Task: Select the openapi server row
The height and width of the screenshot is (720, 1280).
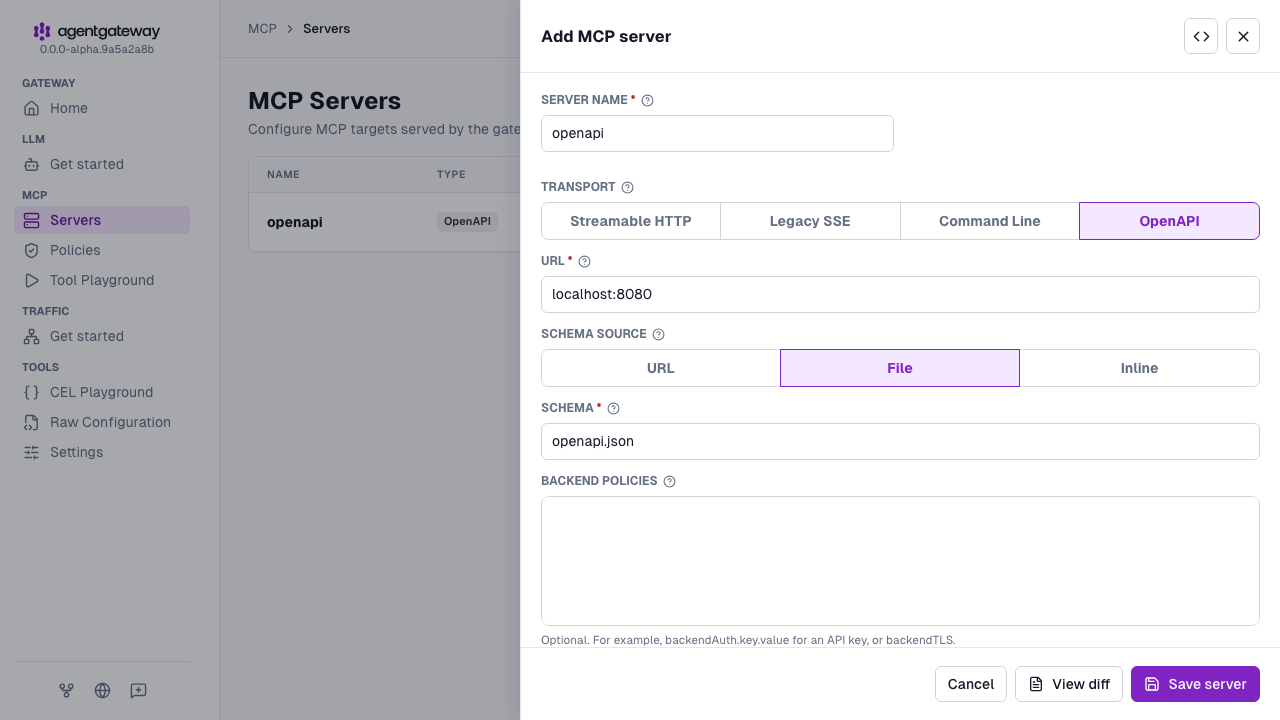Action: [385, 222]
